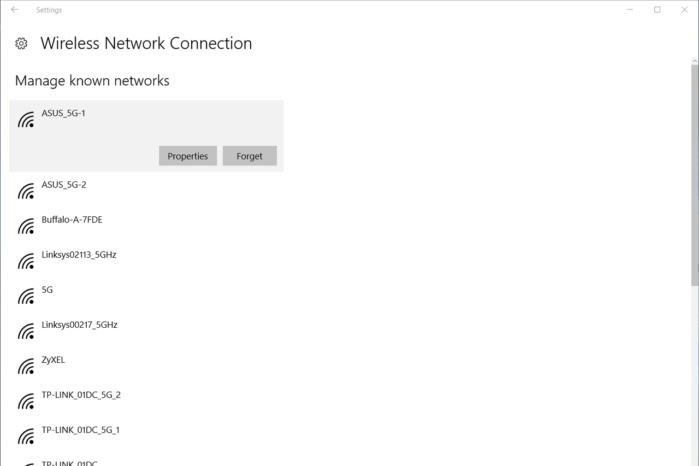Select the TP-LINK_01DC_5G_1 network
This screenshot has height=466, width=699.
coord(81,430)
